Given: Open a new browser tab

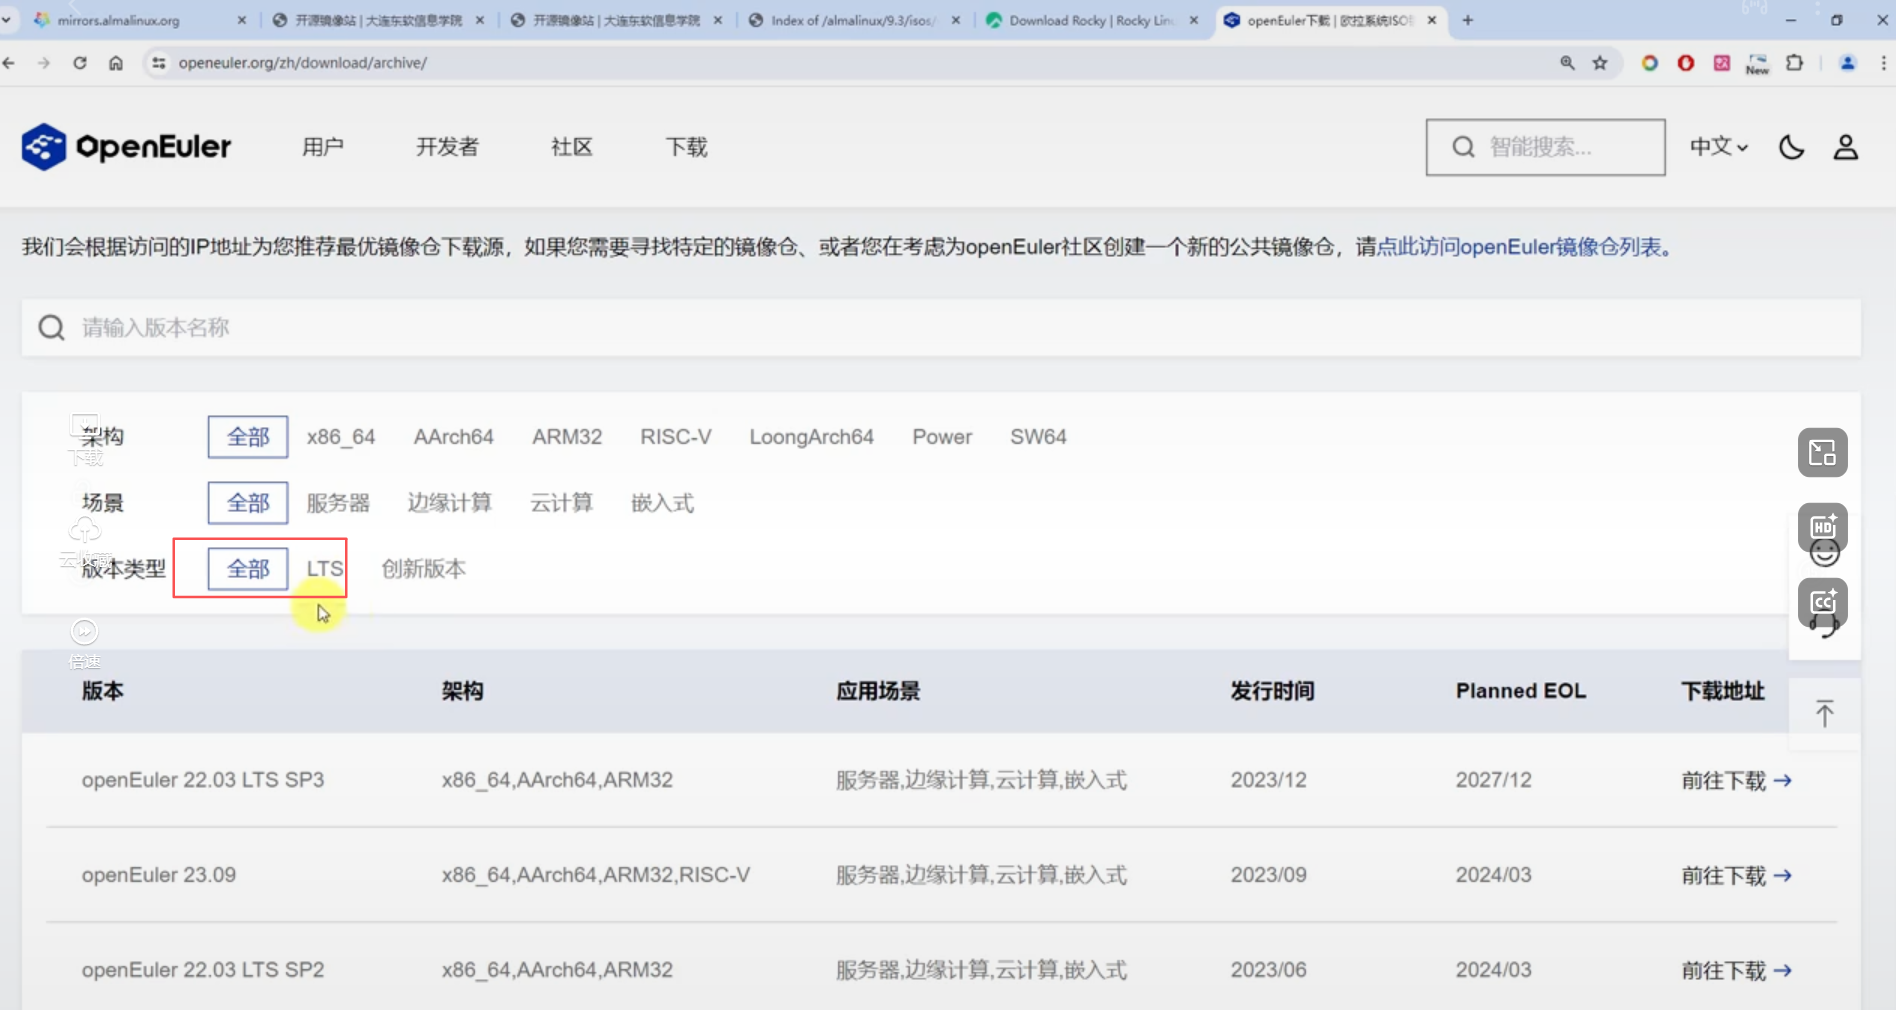Looking at the screenshot, I should (x=1467, y=20).
